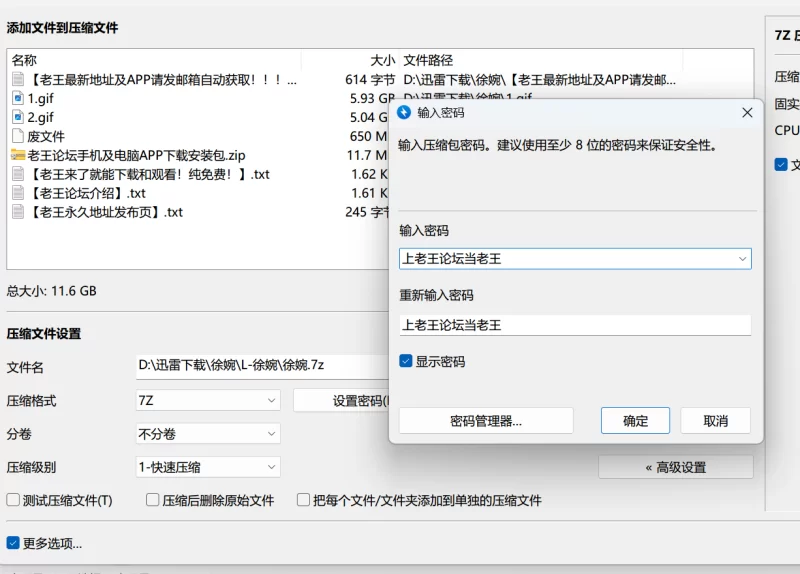The height and width of the screenshot is (574, 800).
Task: Click the 总大小: 11.6 GB label
Action: (52, 291)
